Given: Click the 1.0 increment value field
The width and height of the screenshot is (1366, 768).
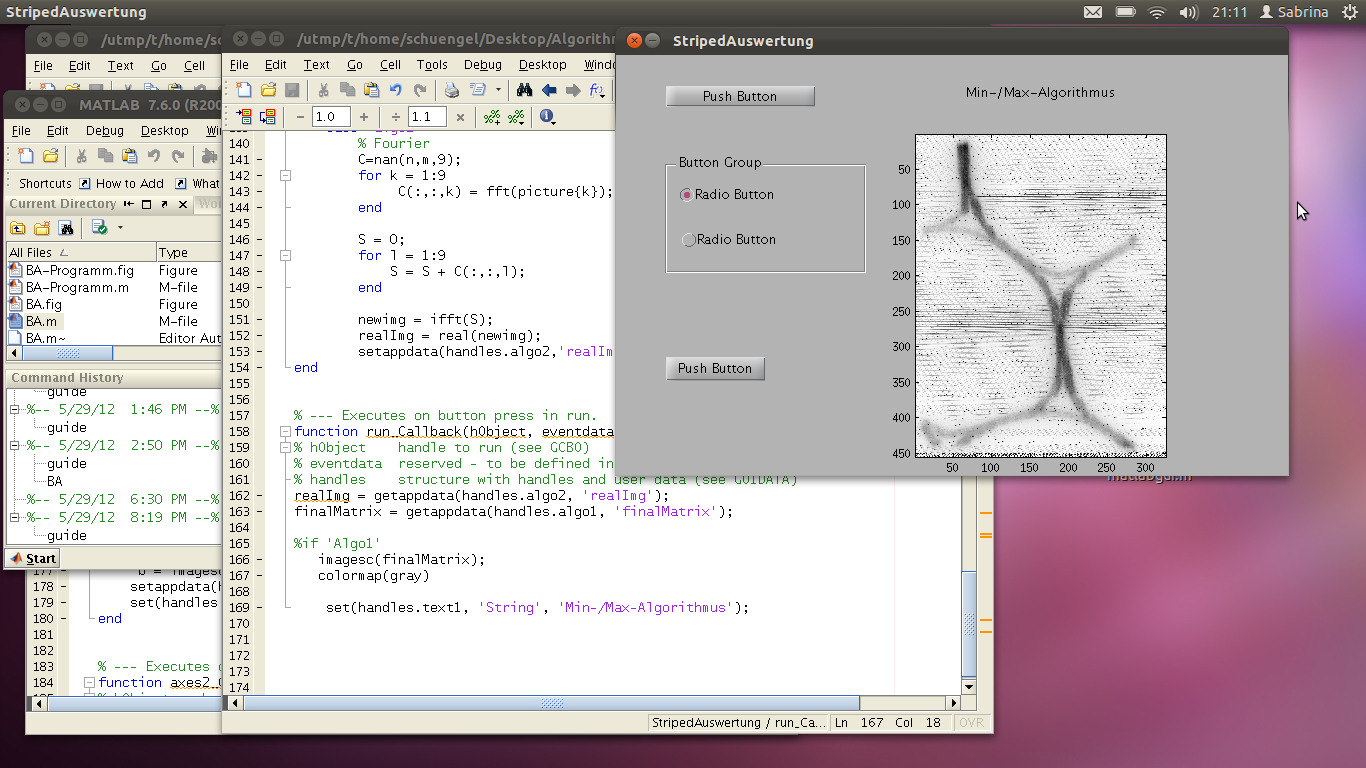Looking at the screenshot, I should pos(331,117).
